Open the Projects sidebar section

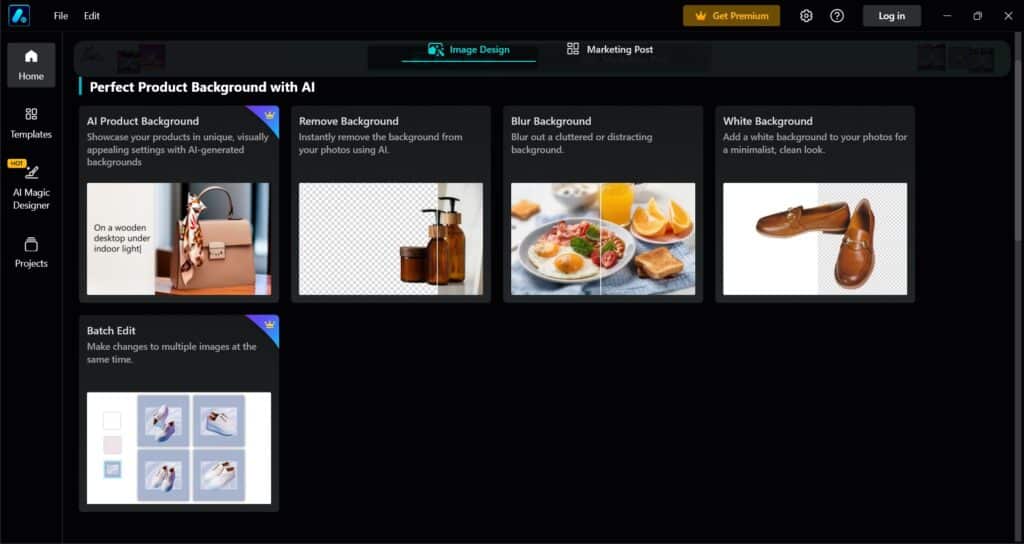(31, 253)
